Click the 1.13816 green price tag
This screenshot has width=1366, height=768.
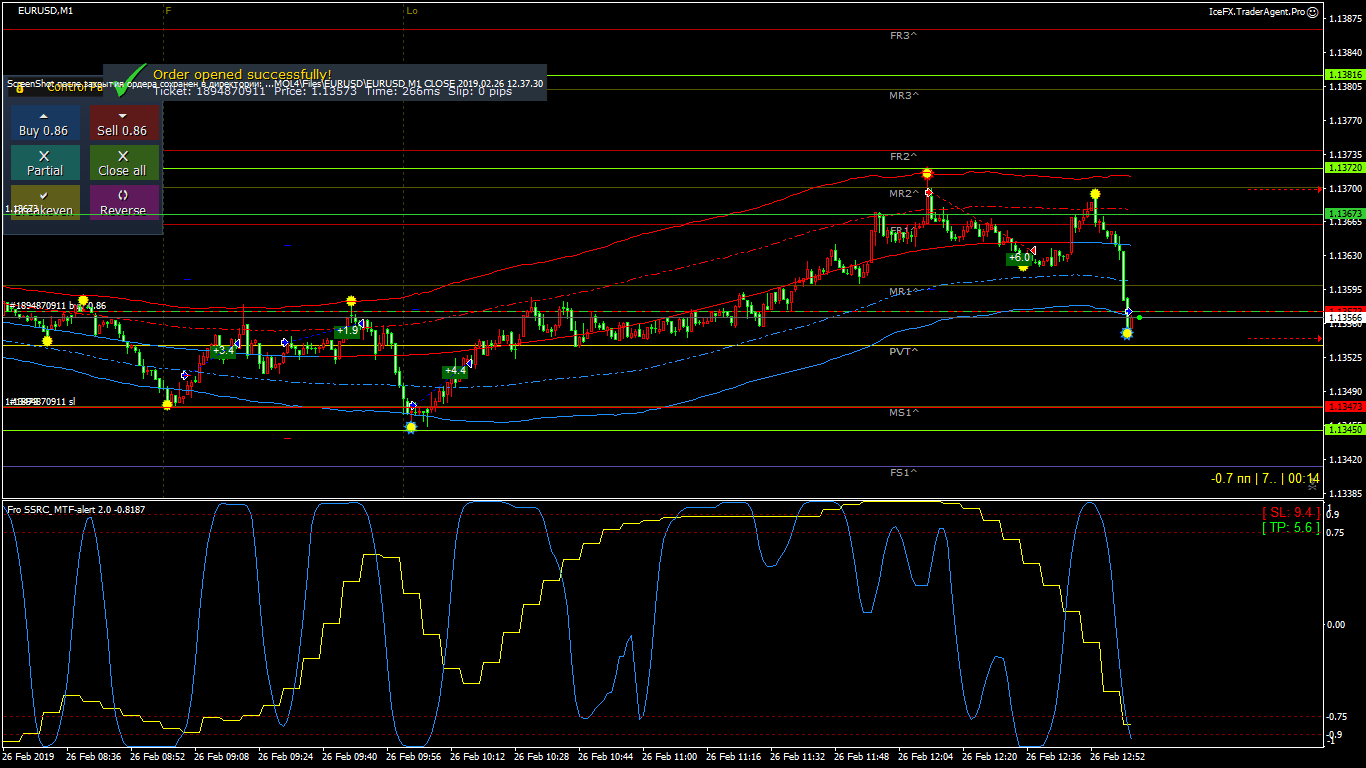click(x=1344, y=75)
